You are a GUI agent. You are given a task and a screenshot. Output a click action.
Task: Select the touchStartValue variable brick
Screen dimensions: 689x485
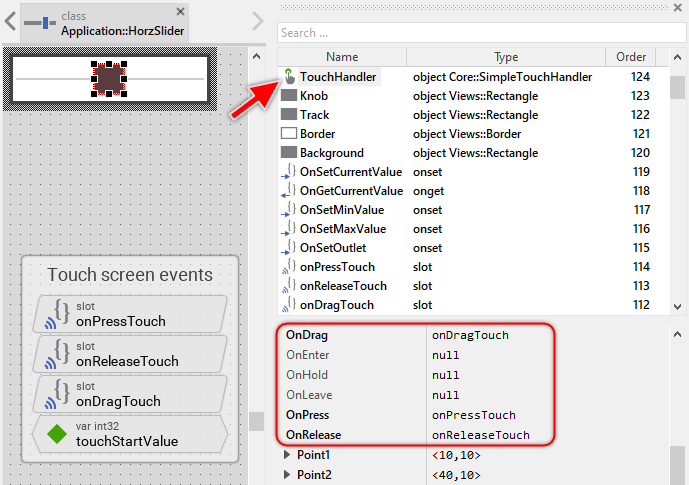pyautogui.click(x=130, y=434)
